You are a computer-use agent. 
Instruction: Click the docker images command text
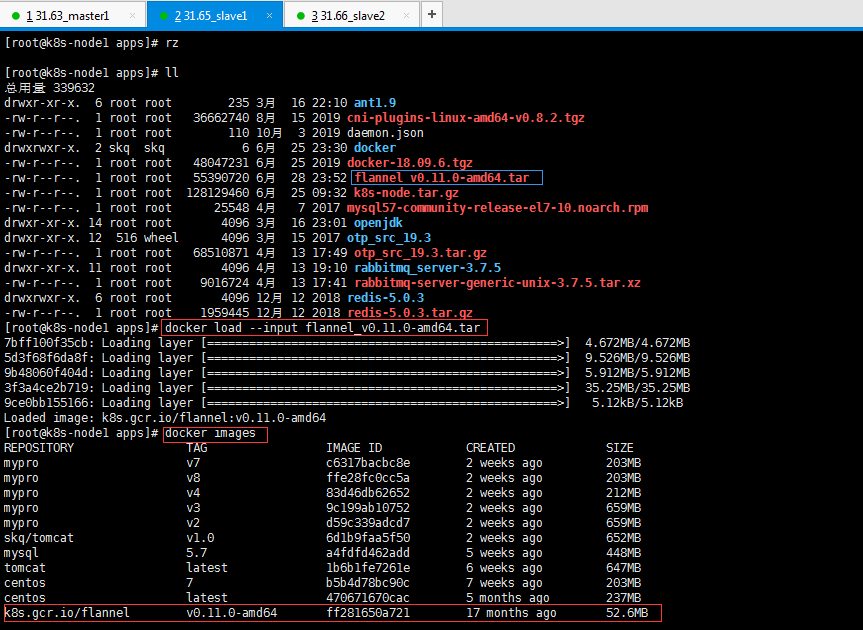210,433
